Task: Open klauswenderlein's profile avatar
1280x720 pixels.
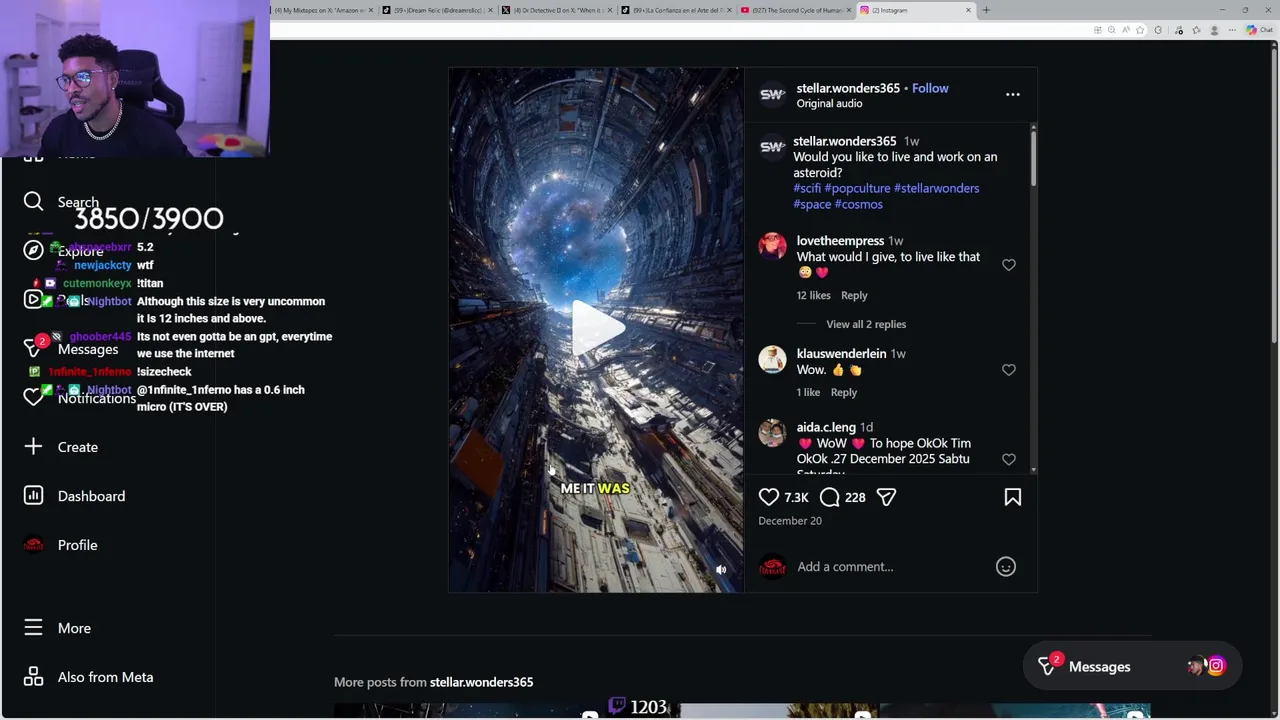Action: (x=772, y=359)
